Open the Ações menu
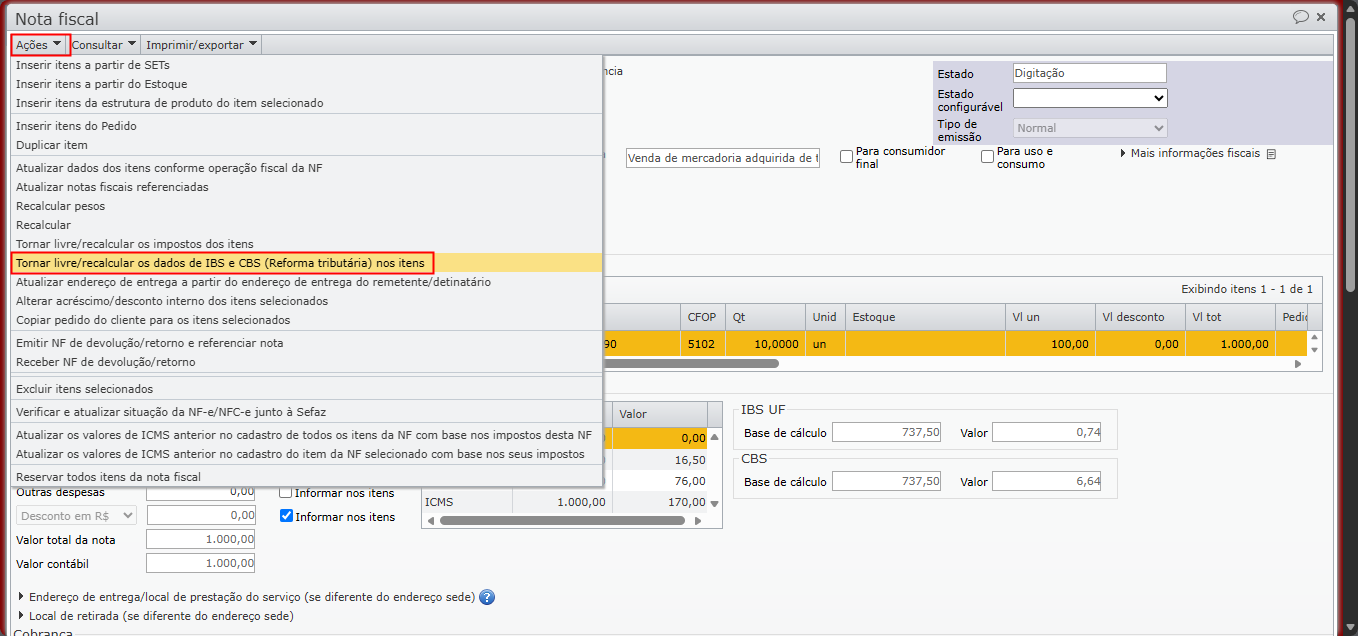 40,44
